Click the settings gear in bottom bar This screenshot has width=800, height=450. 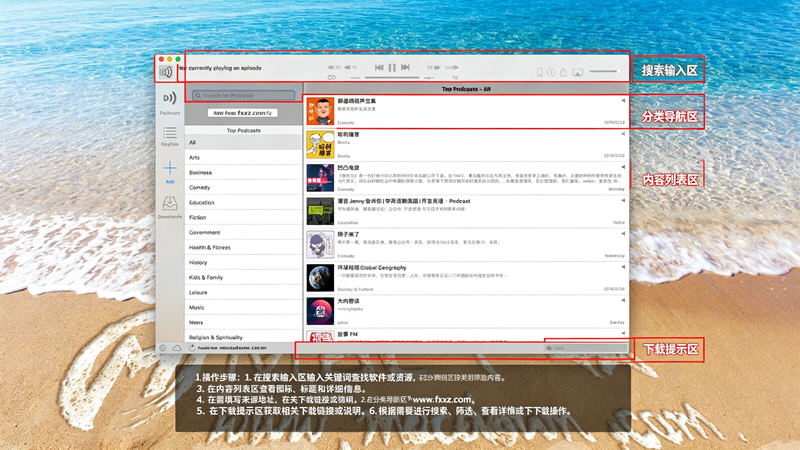coord(163,348)
